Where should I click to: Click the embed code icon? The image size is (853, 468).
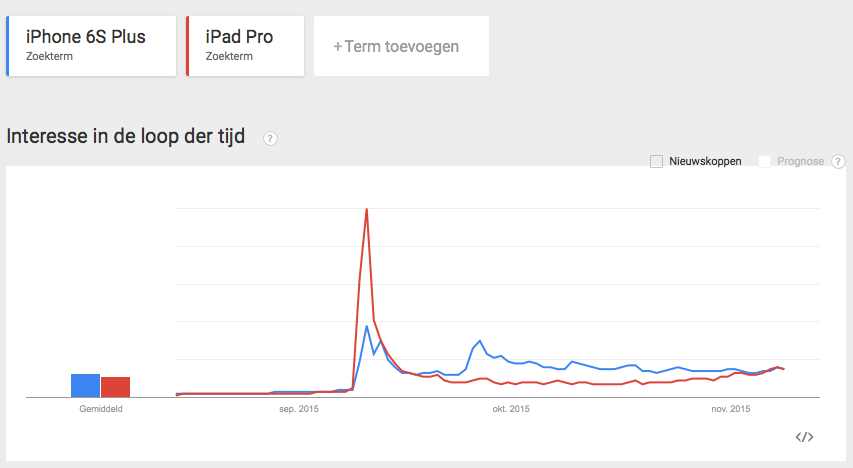[x=804, y=437]
